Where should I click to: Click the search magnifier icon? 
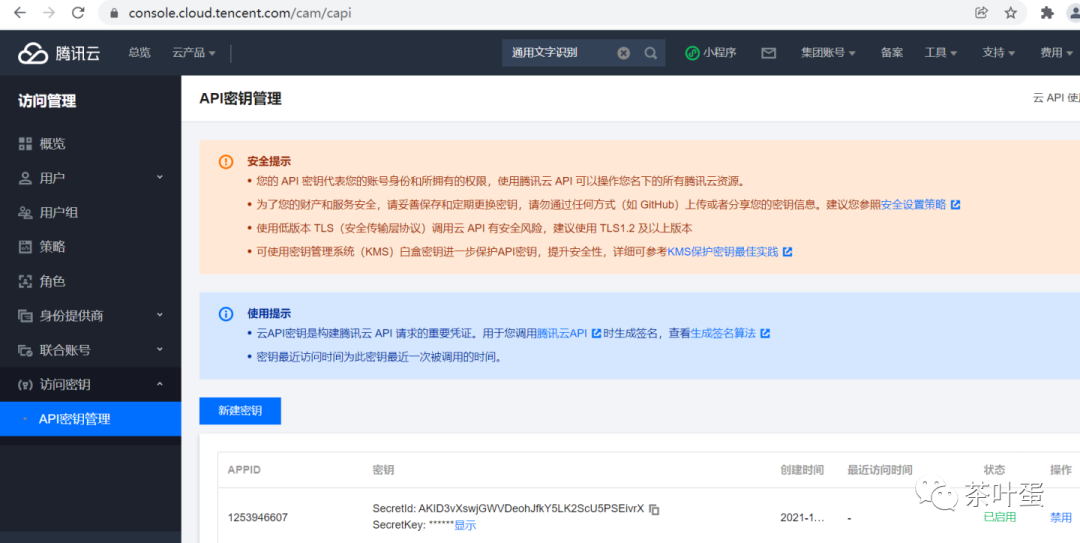tap(650, 53)
